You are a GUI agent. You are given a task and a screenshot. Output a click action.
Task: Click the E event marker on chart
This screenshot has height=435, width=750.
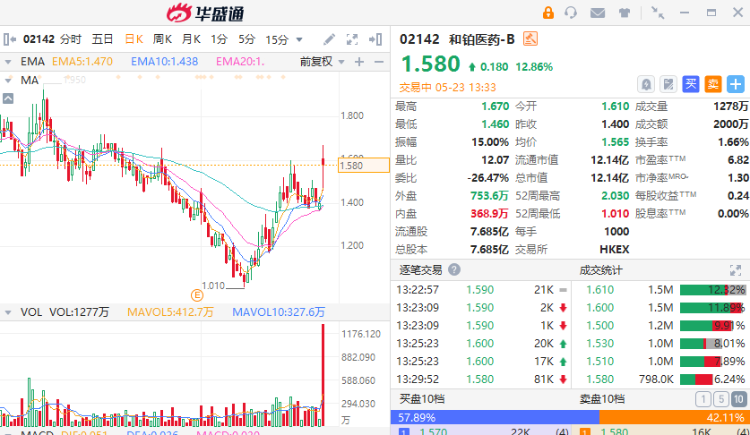(x=197, y=295)
